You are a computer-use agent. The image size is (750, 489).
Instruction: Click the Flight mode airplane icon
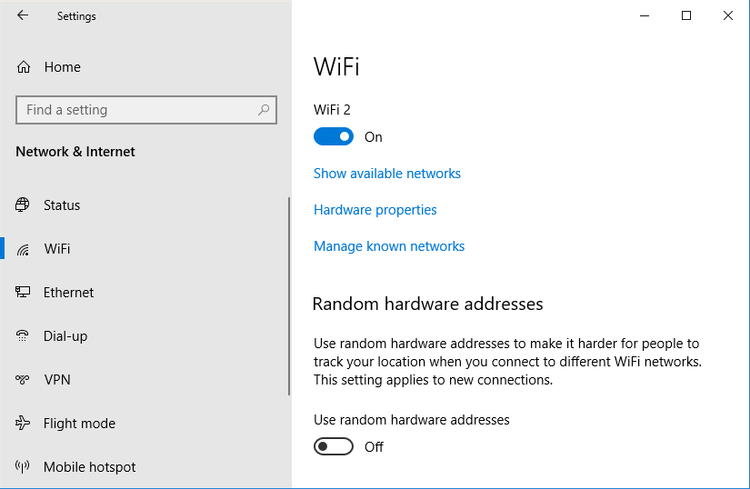(22, 423)
